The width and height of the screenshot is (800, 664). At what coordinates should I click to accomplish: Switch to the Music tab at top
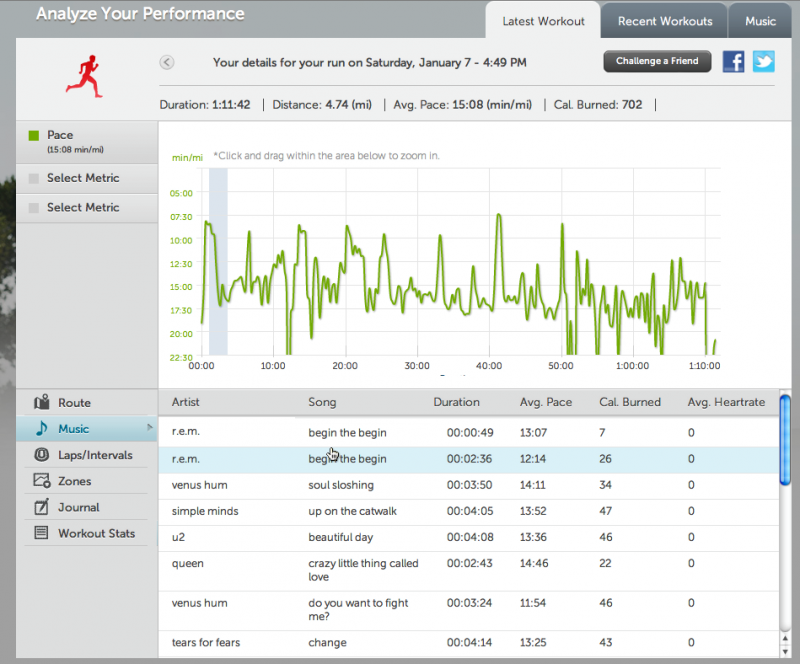click(x=760, y=21)
